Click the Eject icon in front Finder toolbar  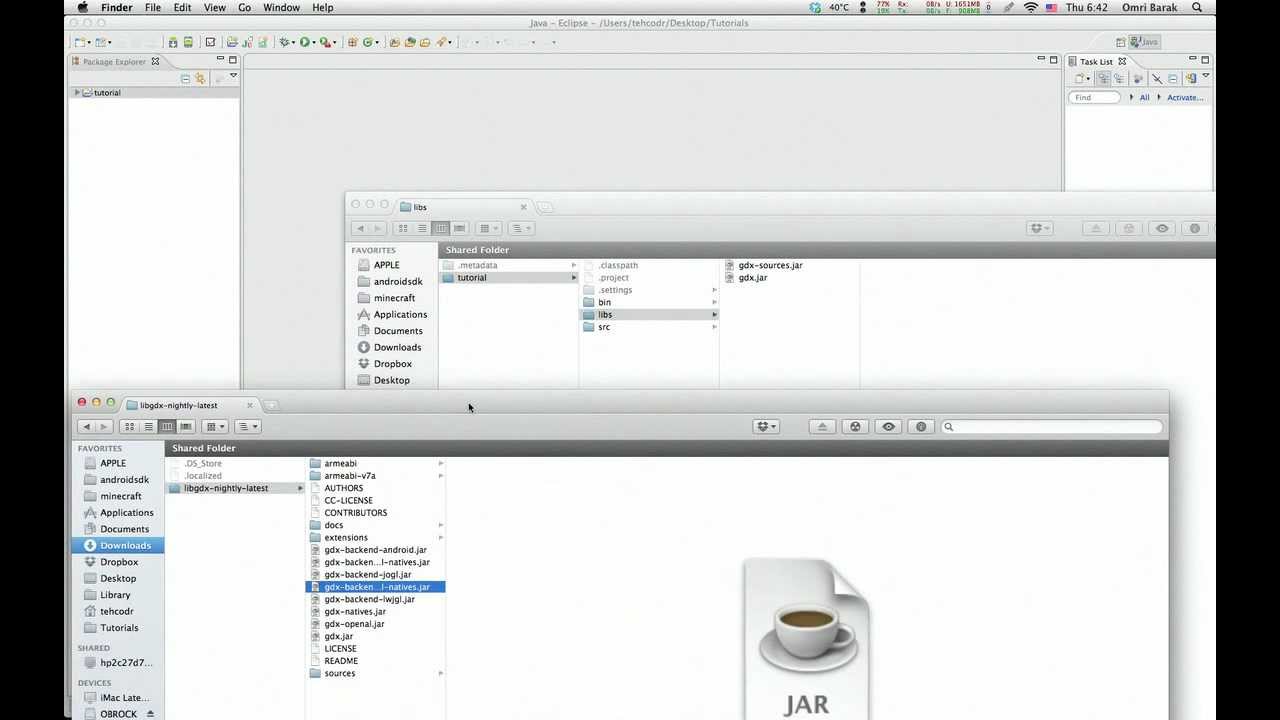822,427
